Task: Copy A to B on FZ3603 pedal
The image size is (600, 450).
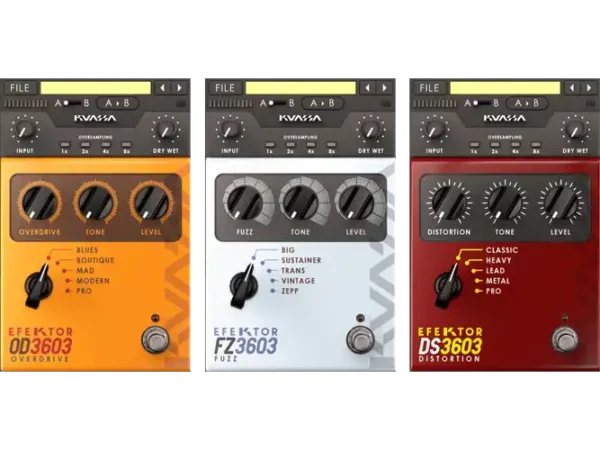Action: point(322,103)
